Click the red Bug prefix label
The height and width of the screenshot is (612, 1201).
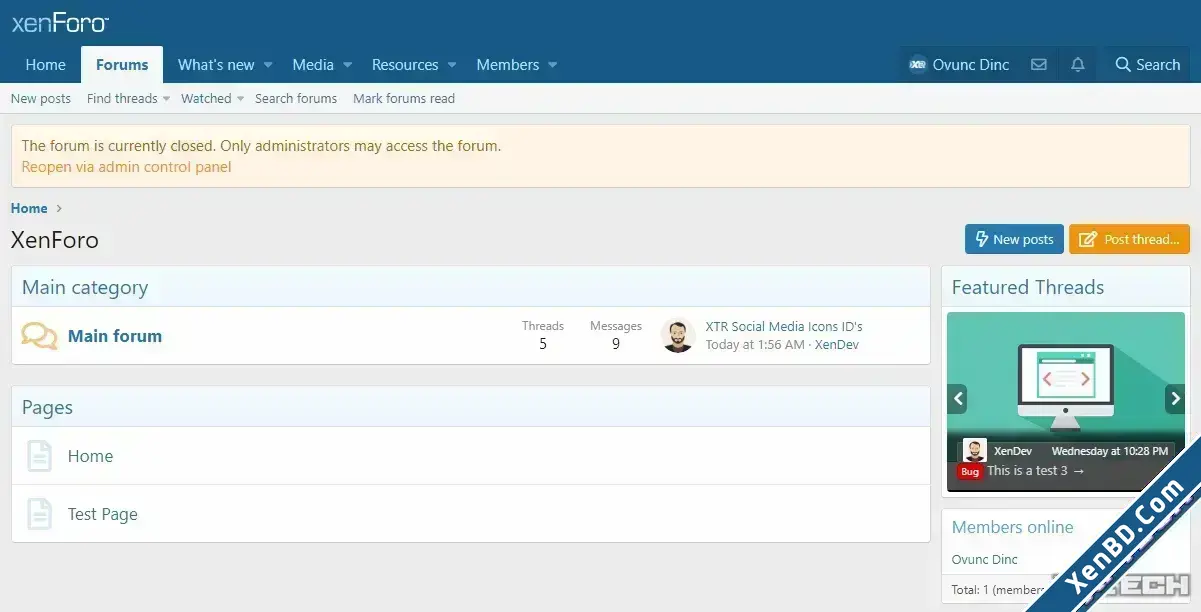point(970,471)
